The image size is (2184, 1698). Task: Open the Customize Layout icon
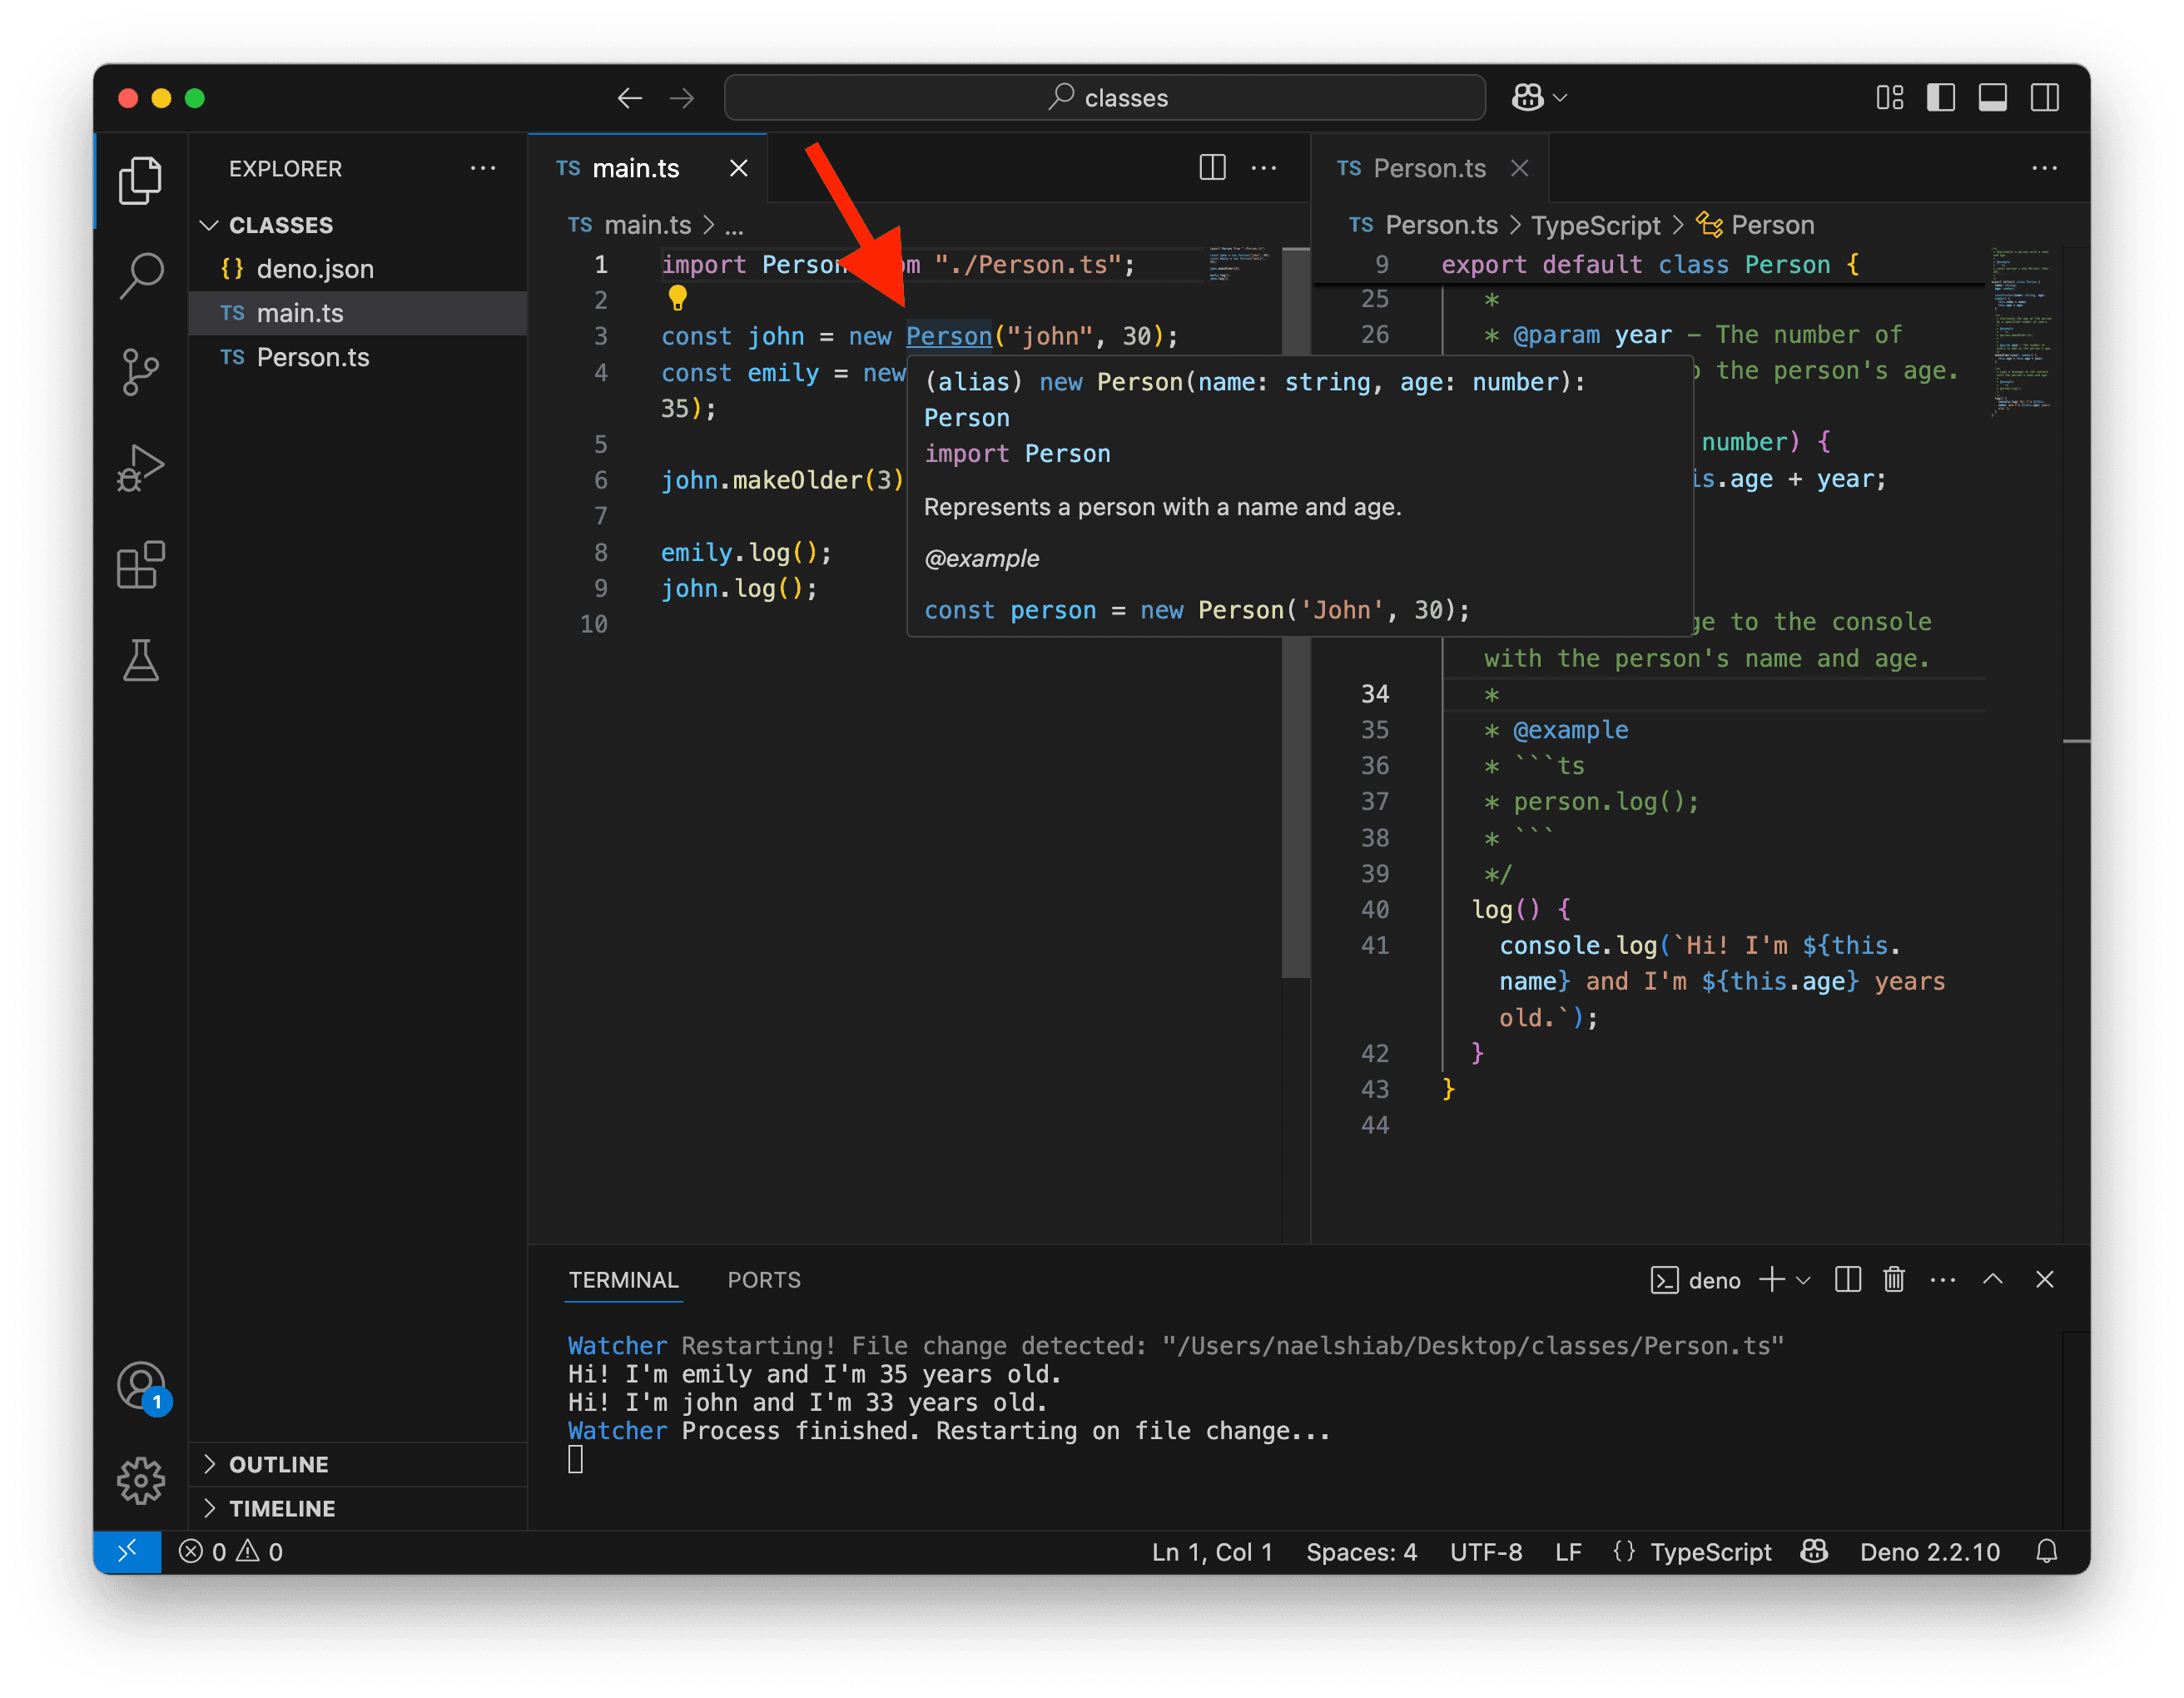tap(1889, 97)
